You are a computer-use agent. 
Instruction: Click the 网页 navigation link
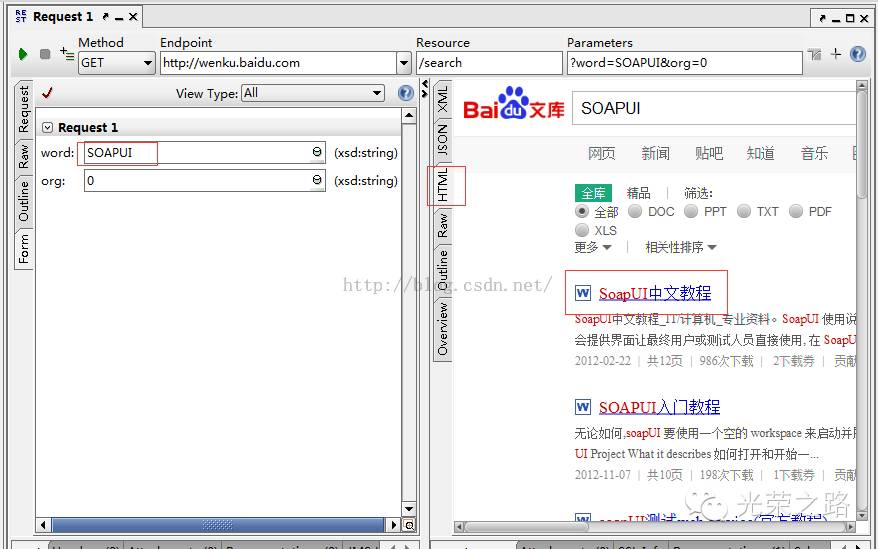pos(601,153)
